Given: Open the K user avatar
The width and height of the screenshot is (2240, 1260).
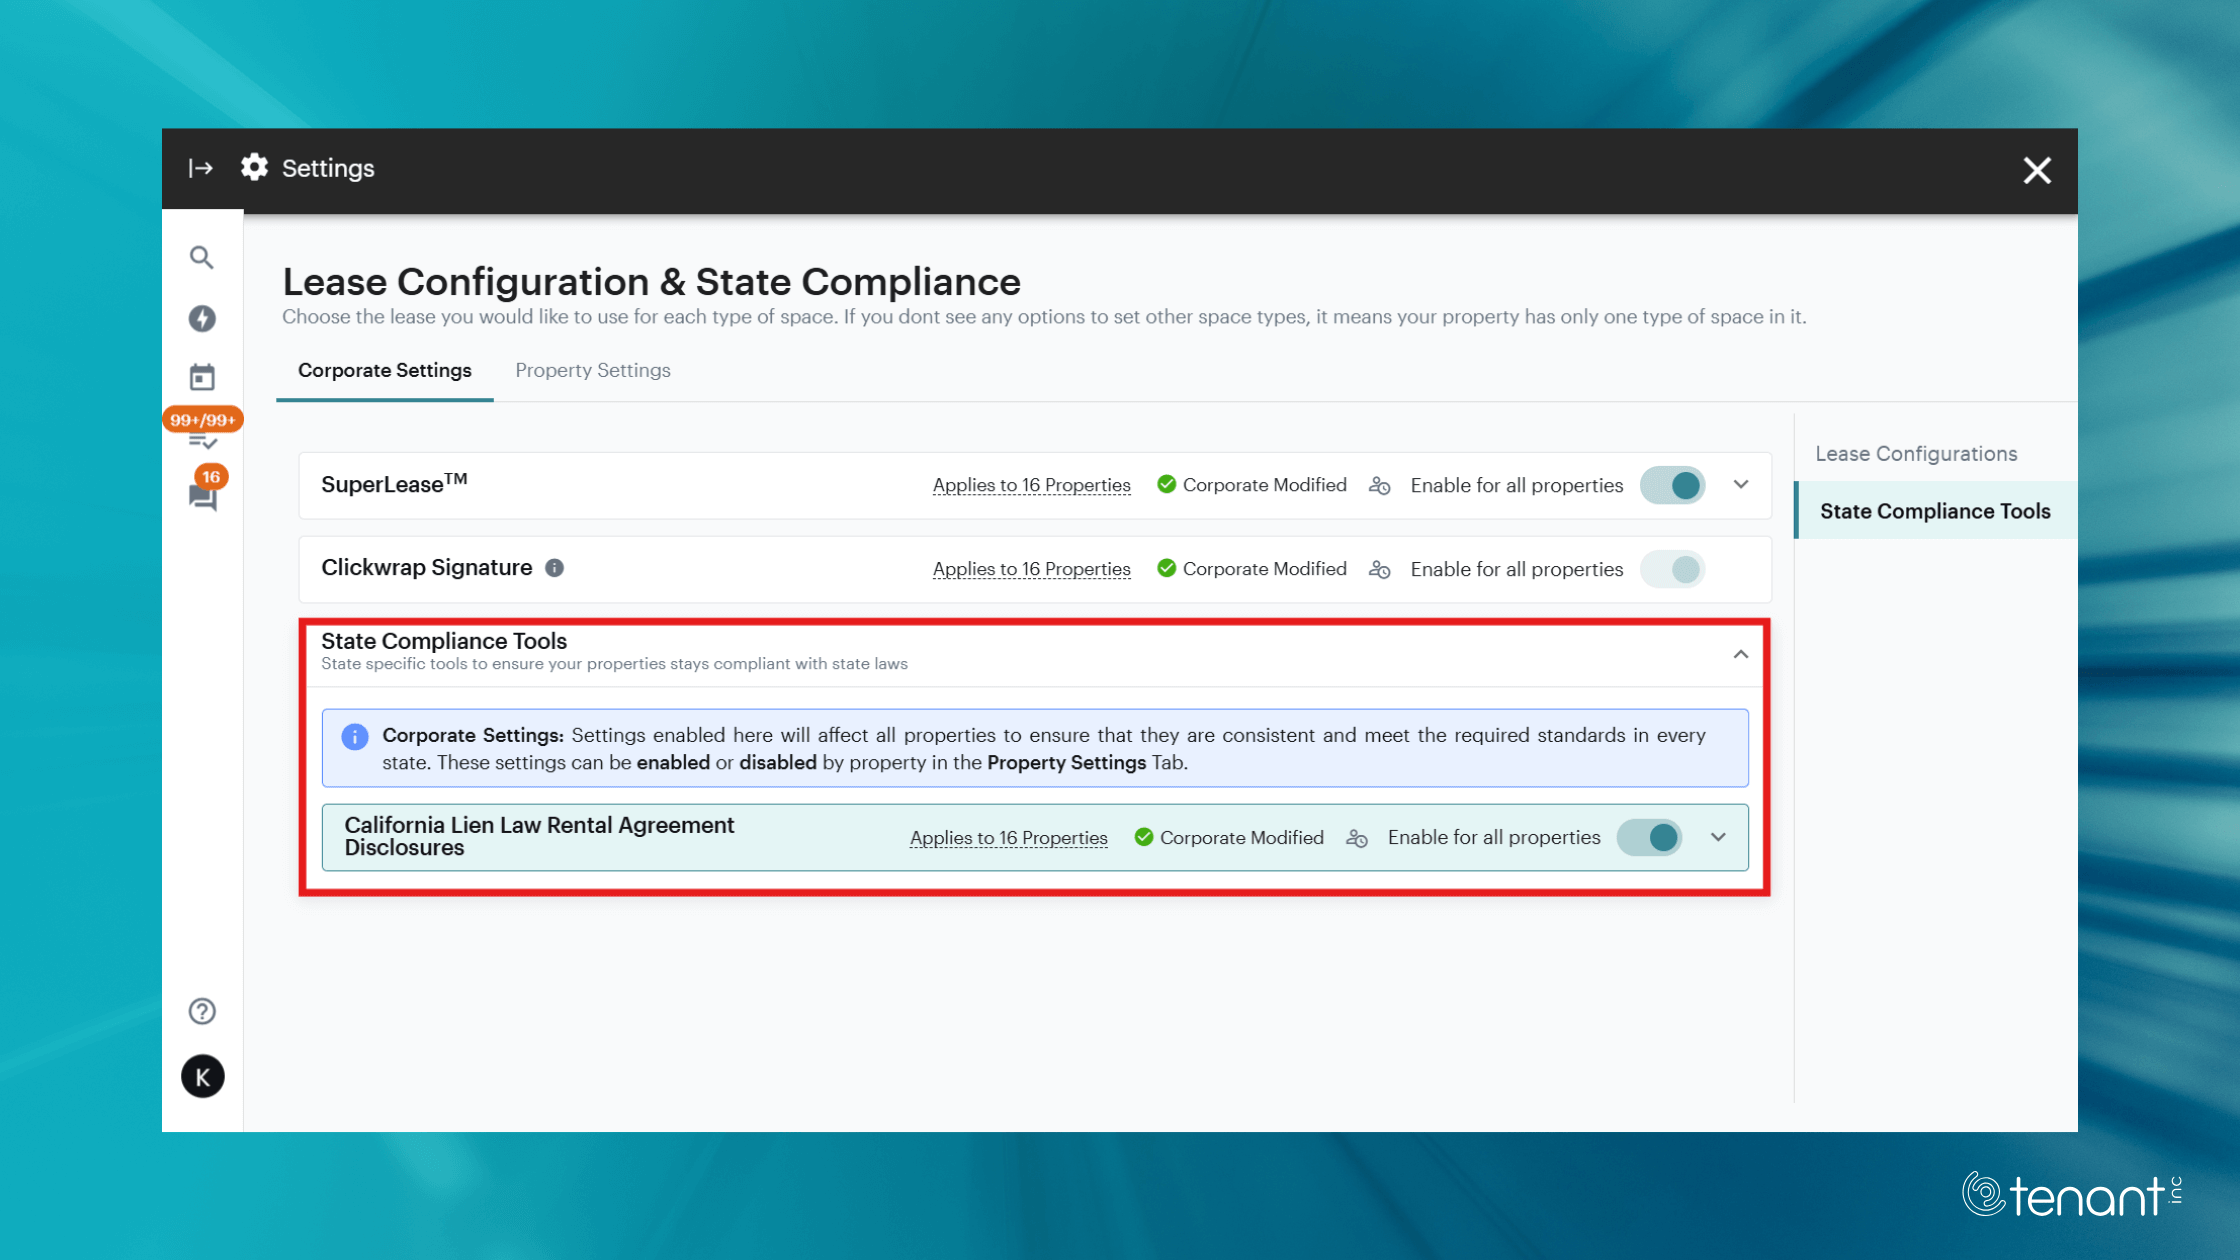Looking at the screenshot, I should coord(203,1077).
